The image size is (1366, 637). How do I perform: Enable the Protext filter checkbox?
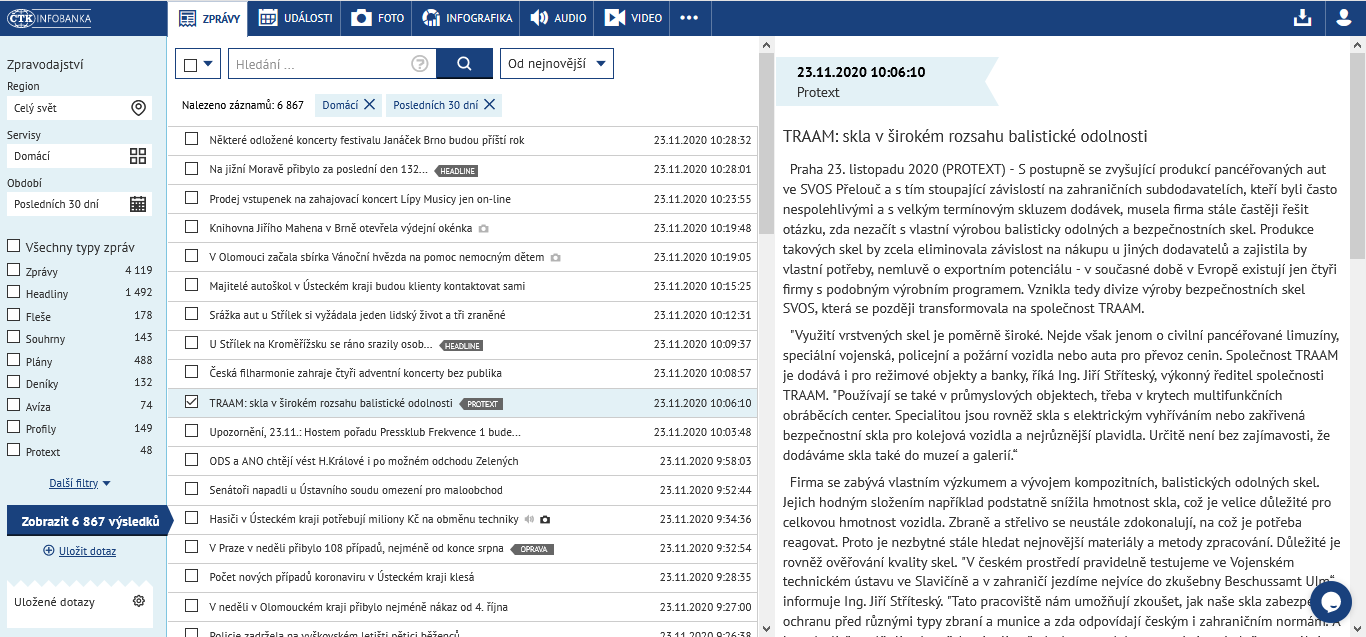pos(14,450)
